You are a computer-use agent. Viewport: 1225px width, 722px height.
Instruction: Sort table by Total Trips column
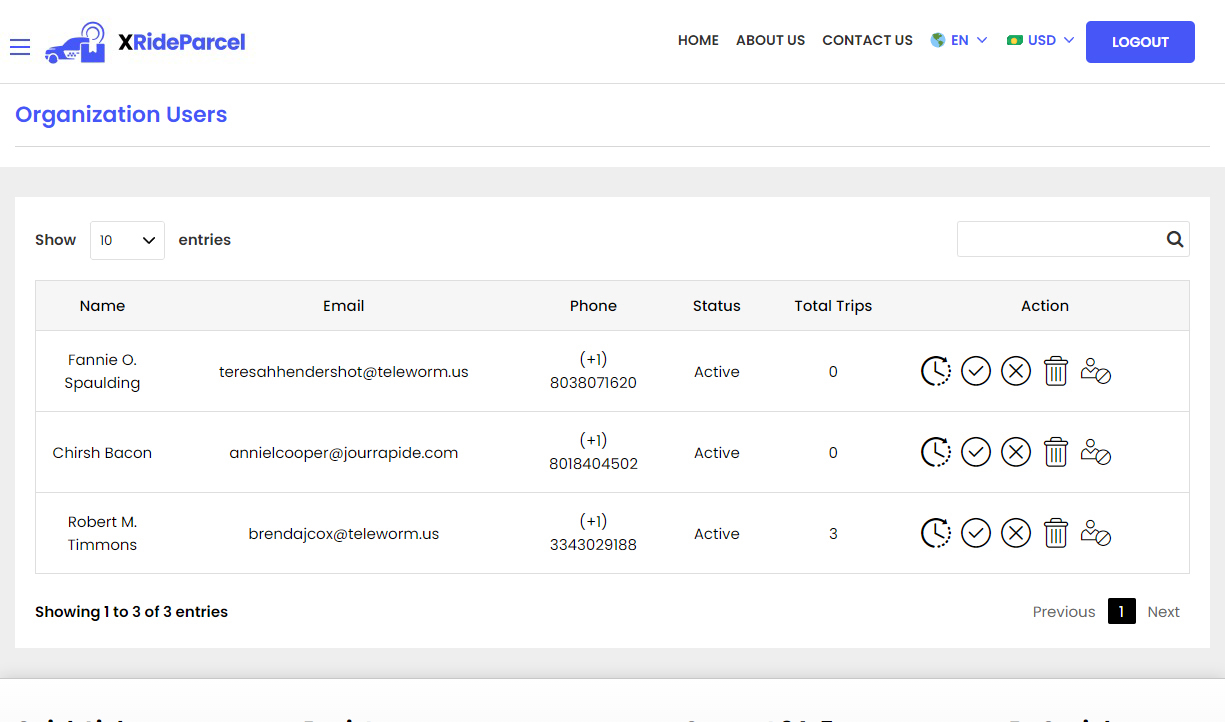(x=833, y=306)
